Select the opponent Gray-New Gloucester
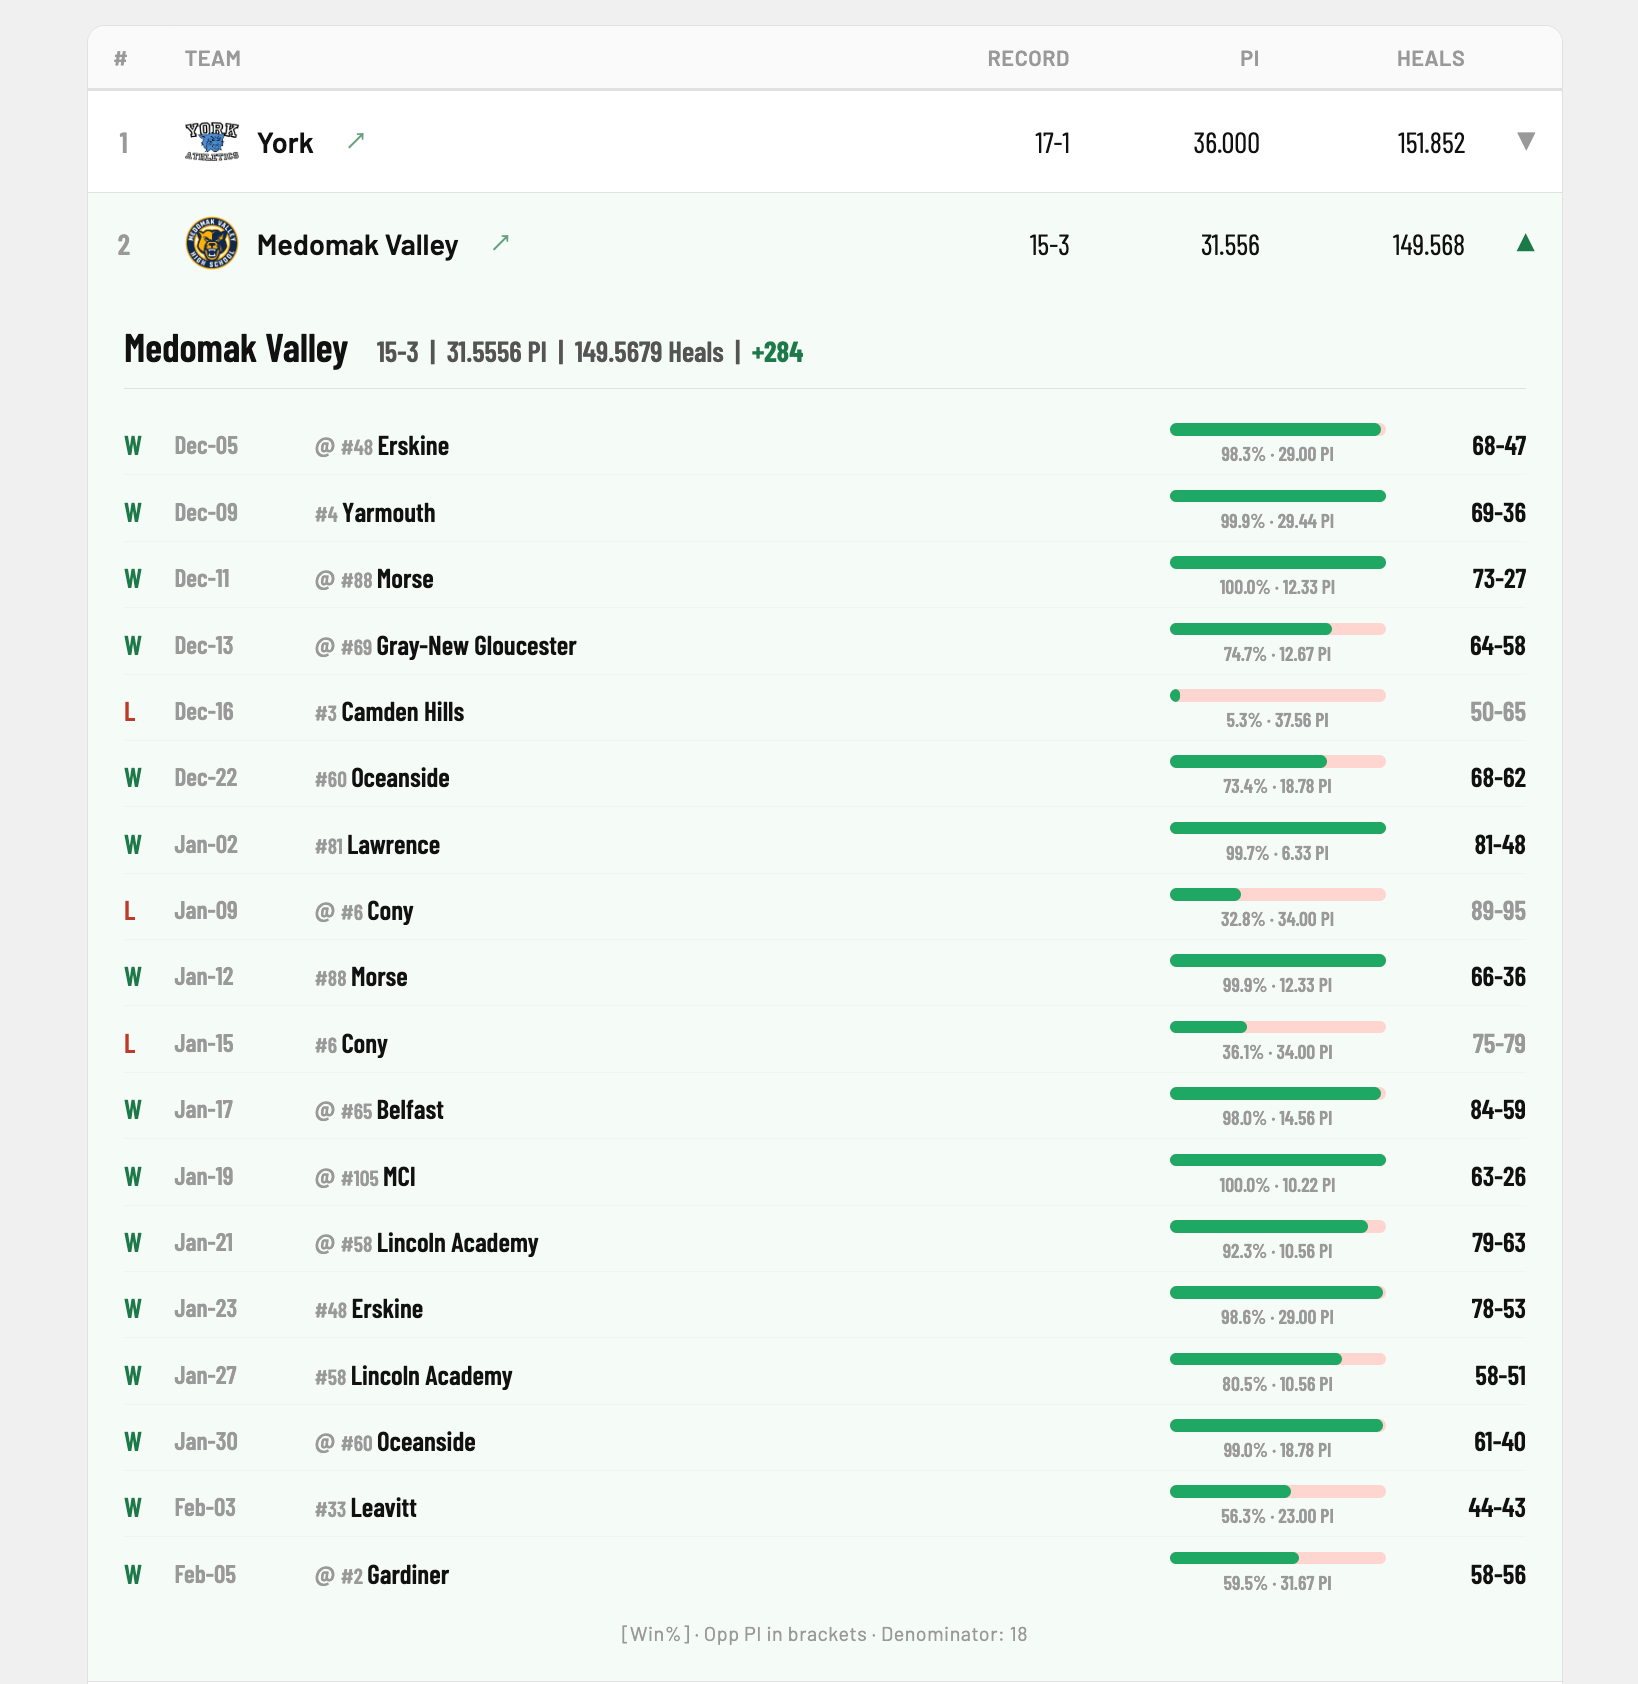The image size is (1638, 1684). (x=477, y=646)
